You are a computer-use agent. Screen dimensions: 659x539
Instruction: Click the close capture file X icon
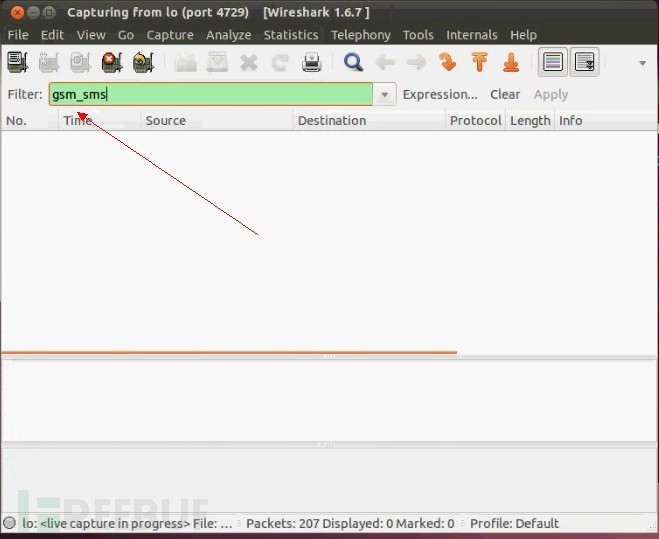coord(249,63)
